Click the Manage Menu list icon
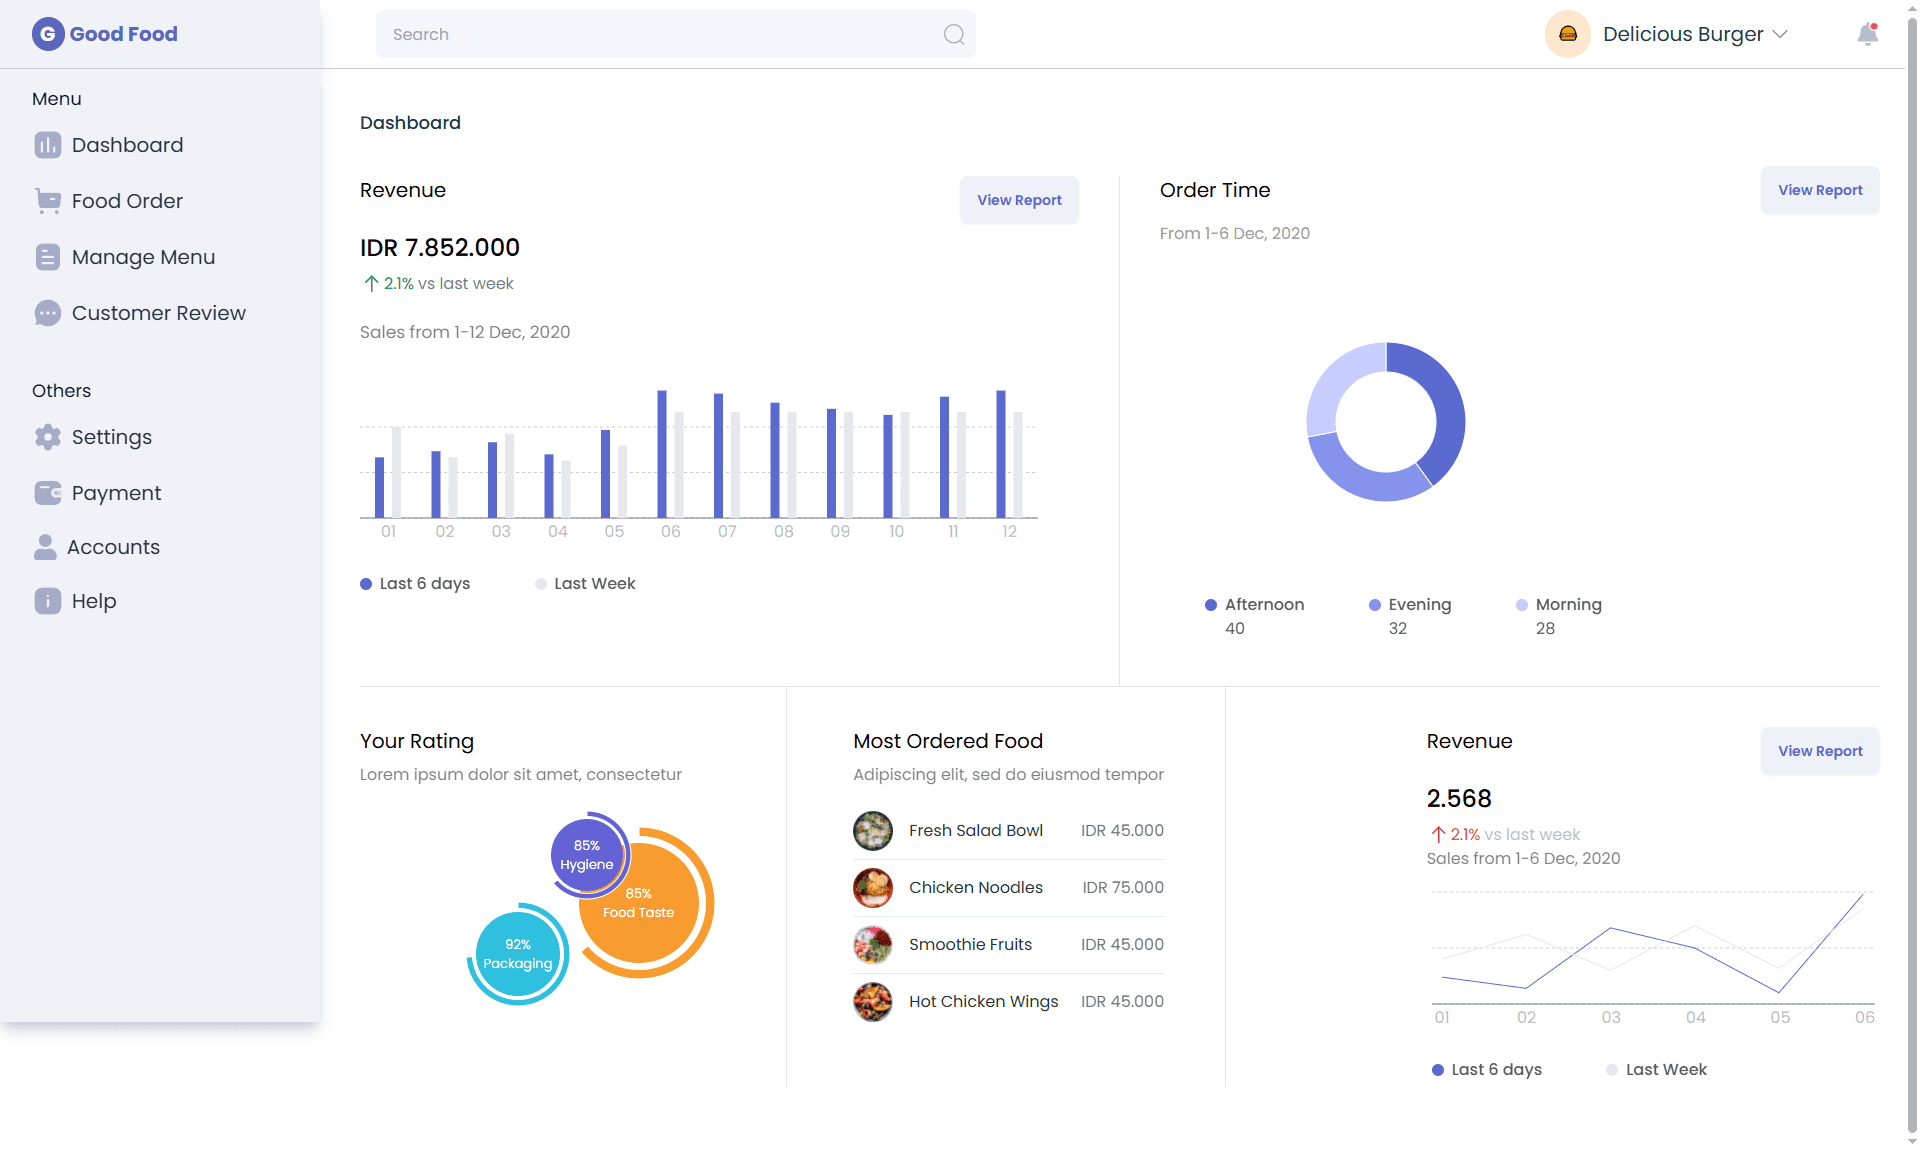The width and height of the screenshot is (1920, 1151). (x=48, y=257)
